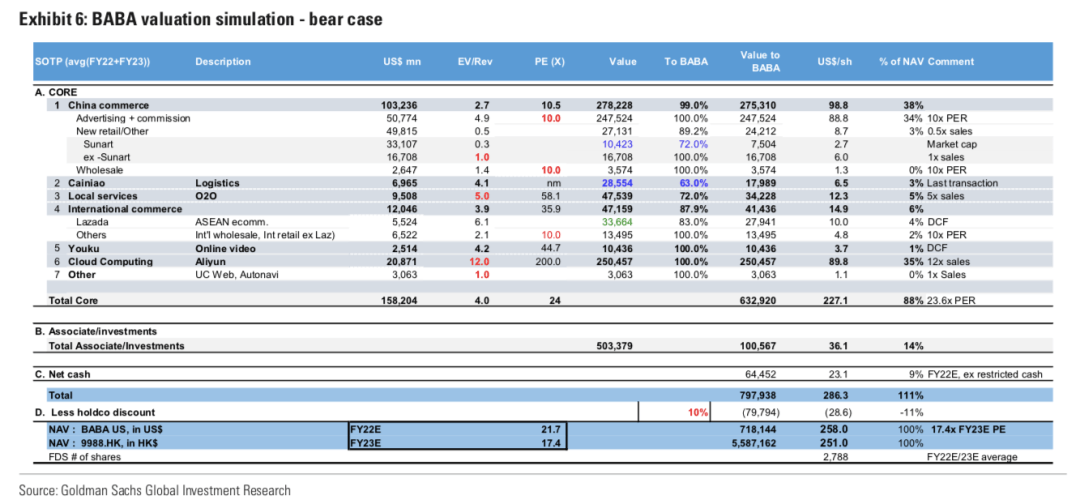Click the Total value 797,938
The height and width of the screenshot is (504, 1080).
click(x=760, y=396)
